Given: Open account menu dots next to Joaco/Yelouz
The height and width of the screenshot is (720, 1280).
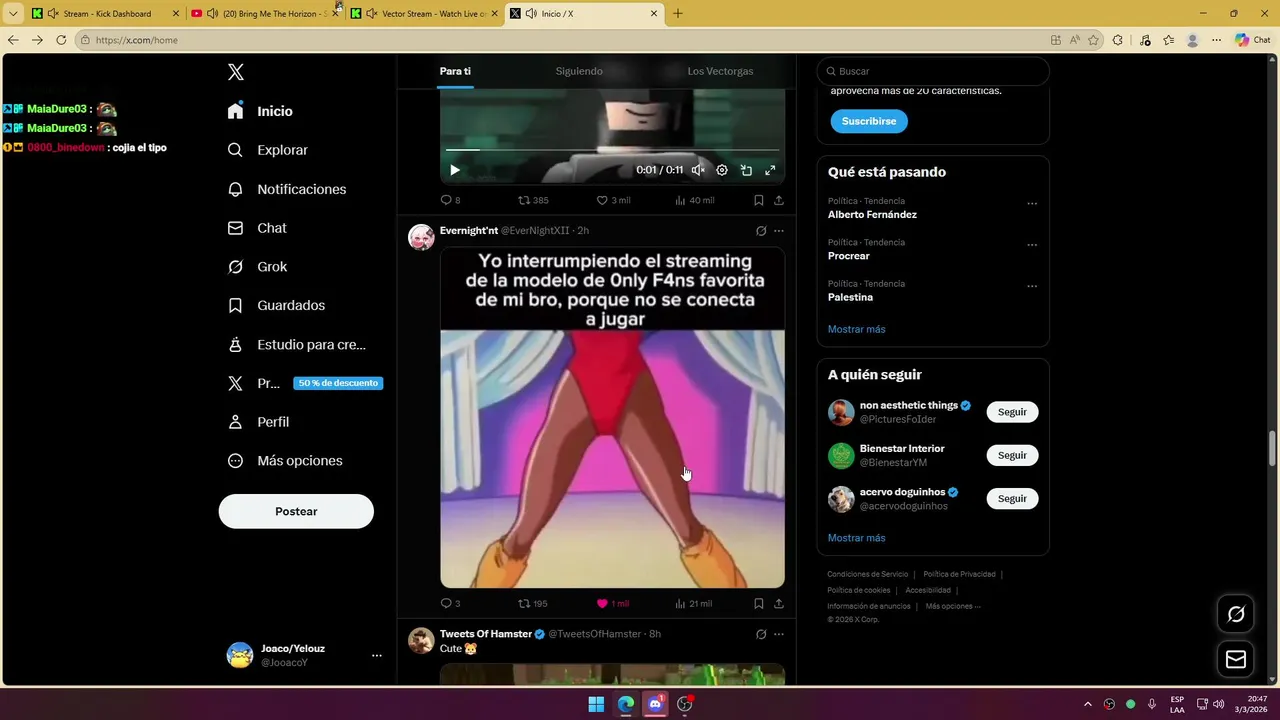Looking at the screenshot, I should 376,656.
